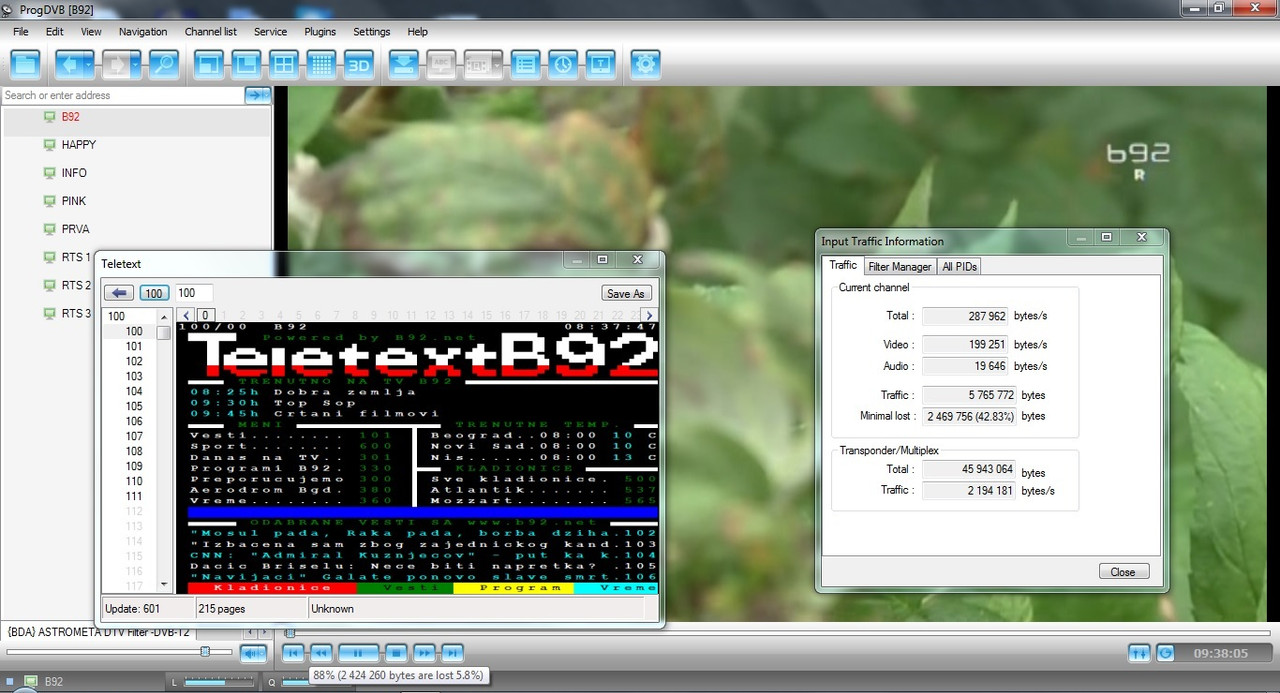The image size is (1280, 693).
Task: Select the fine grid mosaic icon
Action: (x=321, y=65)
